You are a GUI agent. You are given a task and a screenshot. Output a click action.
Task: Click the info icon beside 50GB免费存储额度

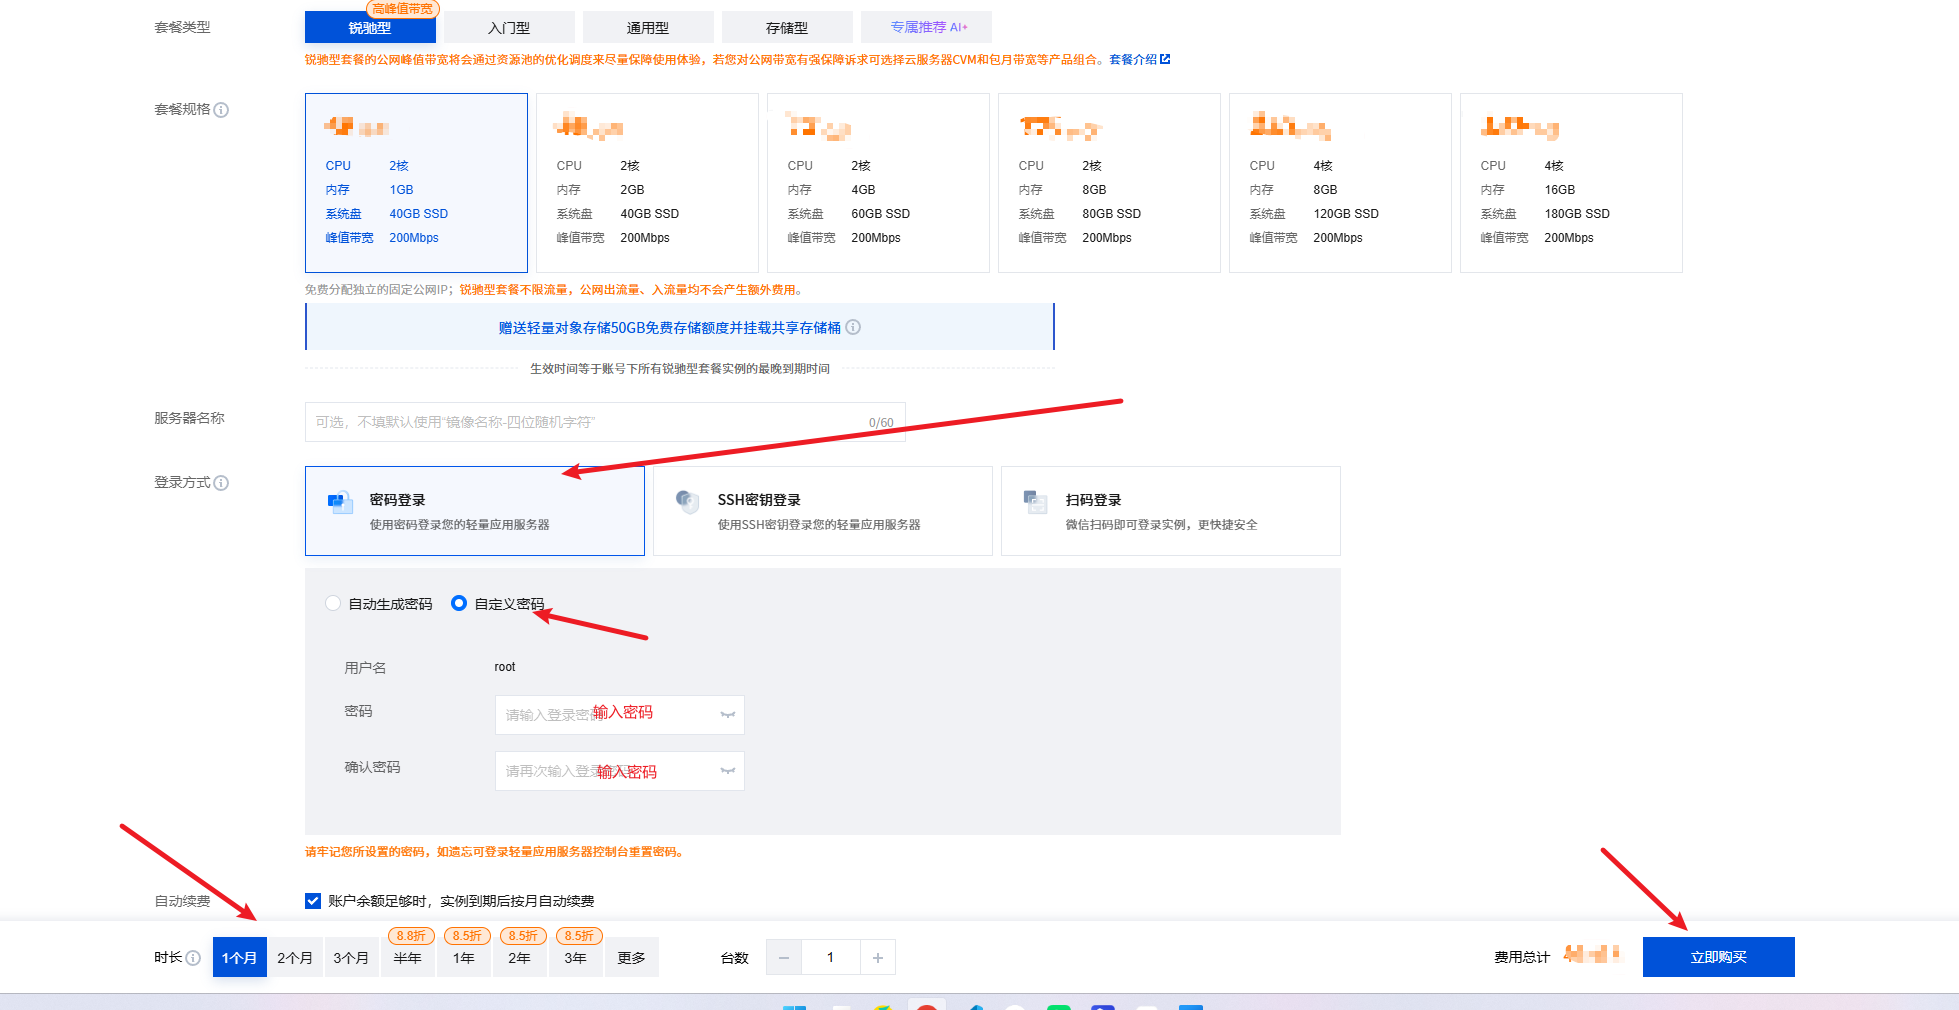click(853, 327)
